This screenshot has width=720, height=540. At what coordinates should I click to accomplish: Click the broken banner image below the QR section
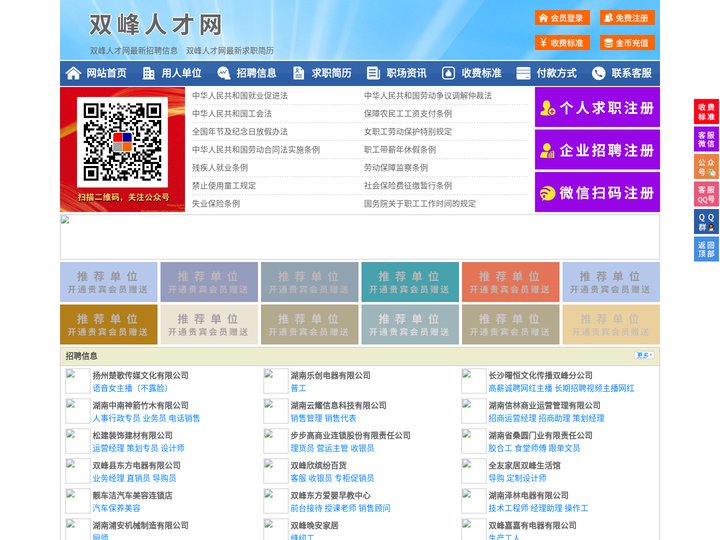[x=360, y=237]
